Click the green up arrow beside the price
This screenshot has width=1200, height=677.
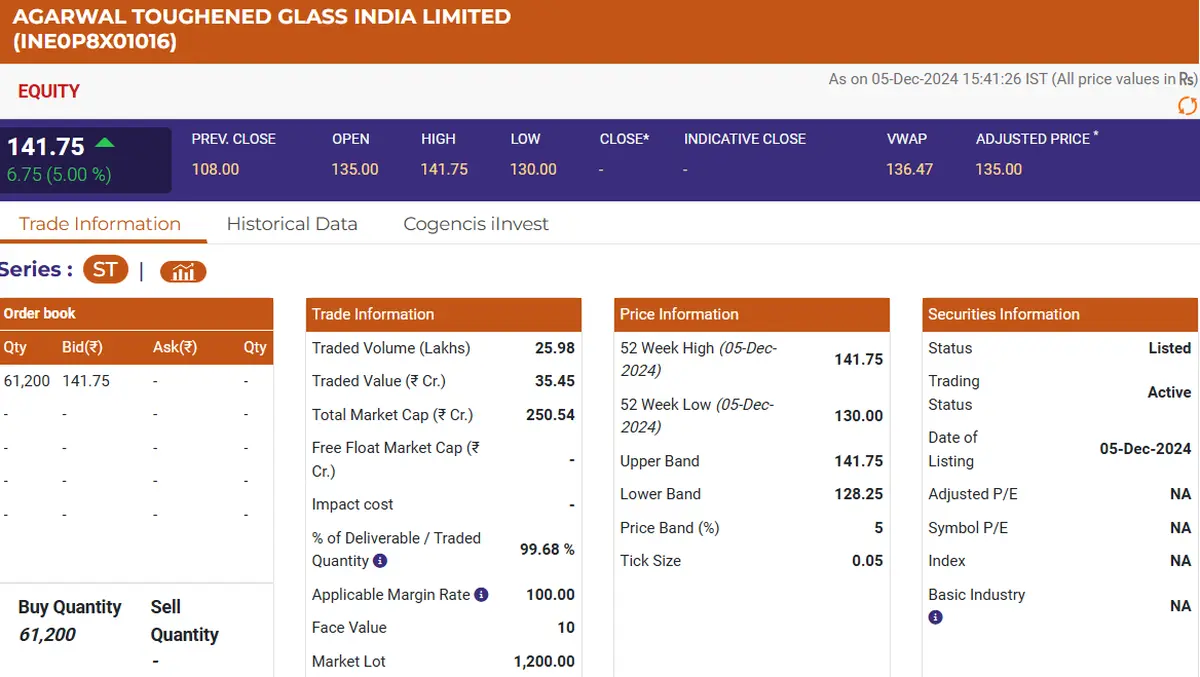tap(104, 143)
